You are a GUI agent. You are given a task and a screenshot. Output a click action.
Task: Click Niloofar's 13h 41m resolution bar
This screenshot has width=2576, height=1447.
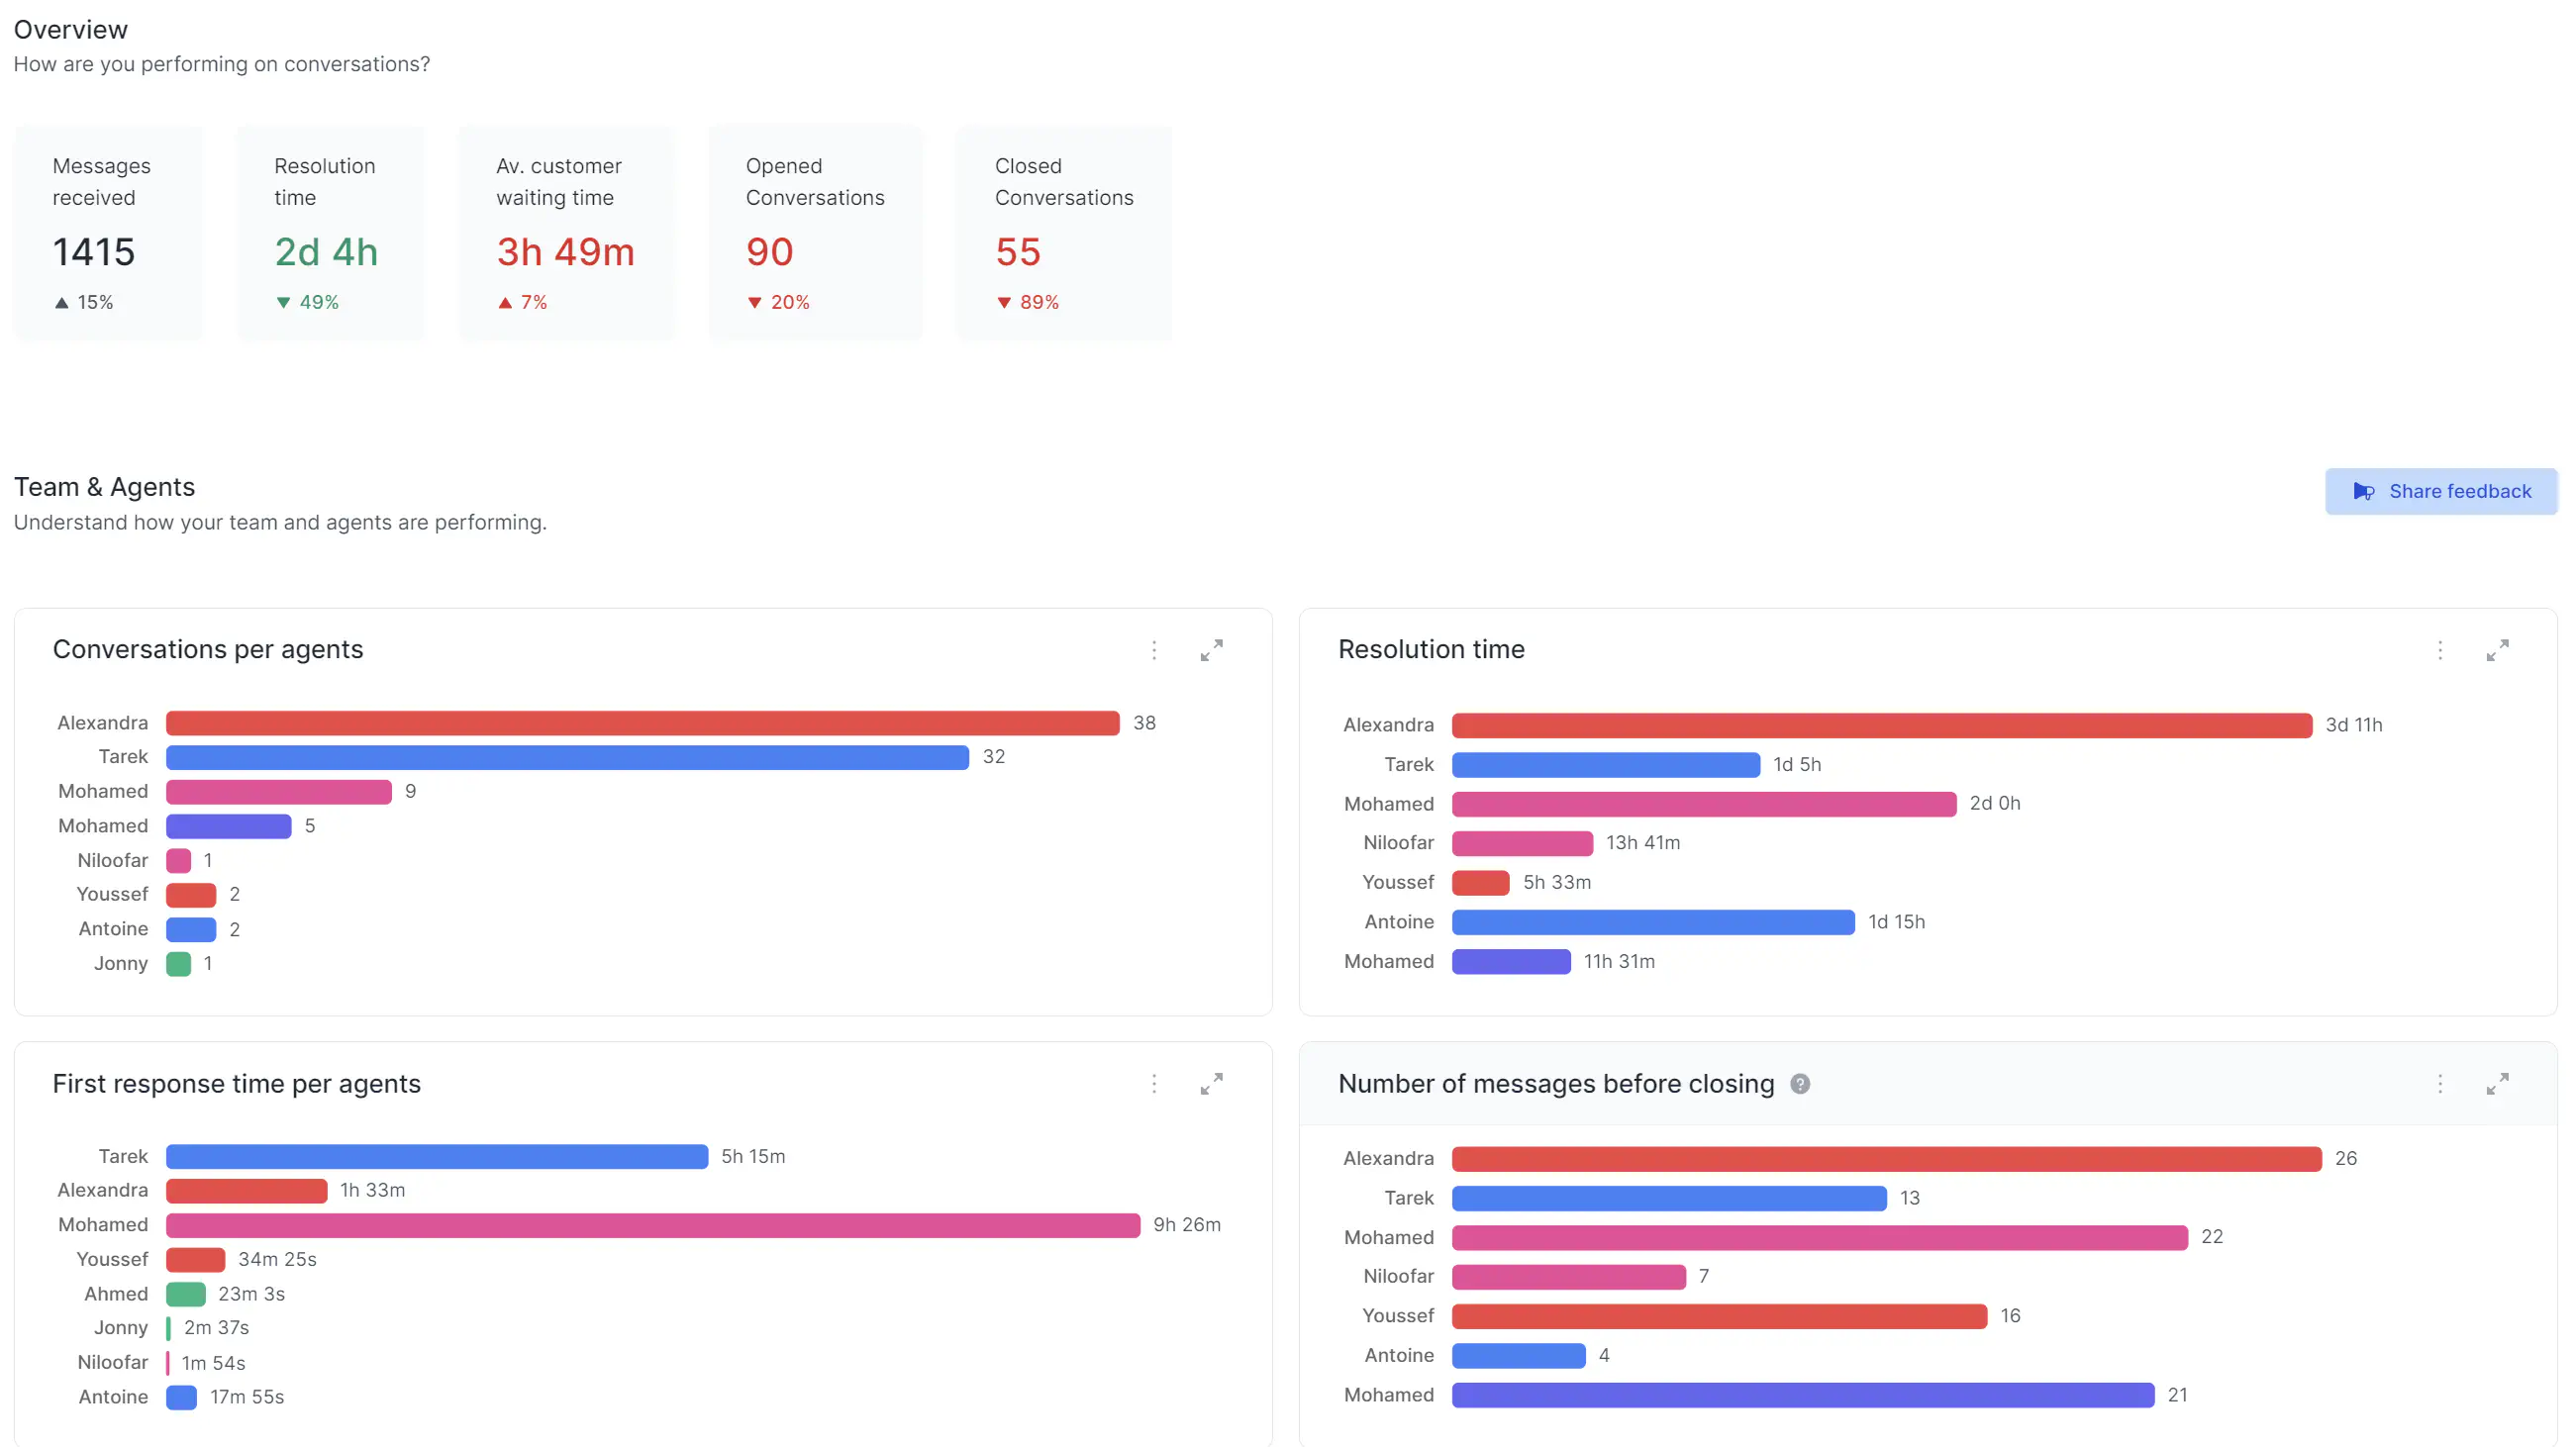1523,843
